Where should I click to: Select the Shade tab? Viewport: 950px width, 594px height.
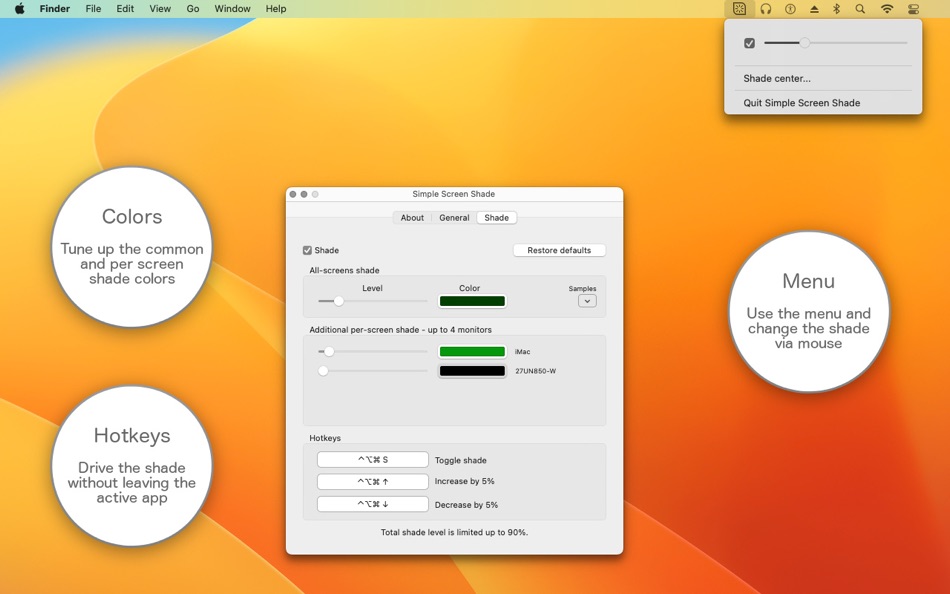pyautogui.click(x=496, y=218)
